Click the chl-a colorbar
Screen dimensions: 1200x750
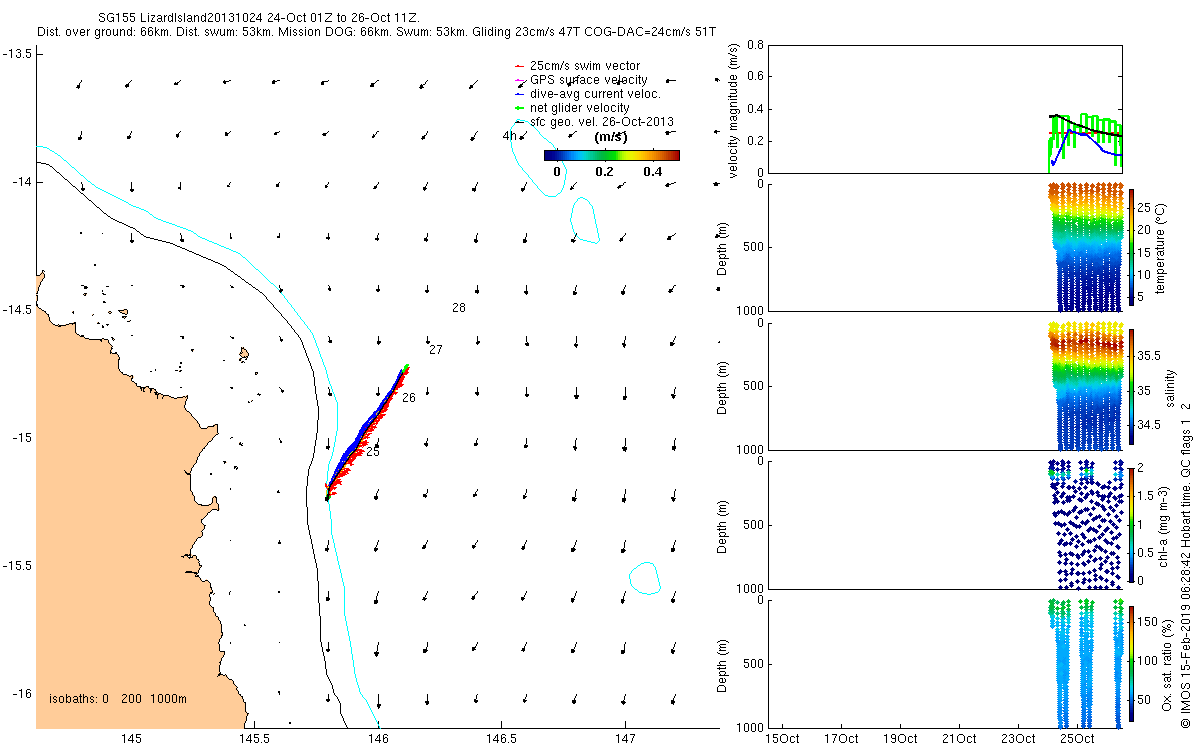(1131, 525)
